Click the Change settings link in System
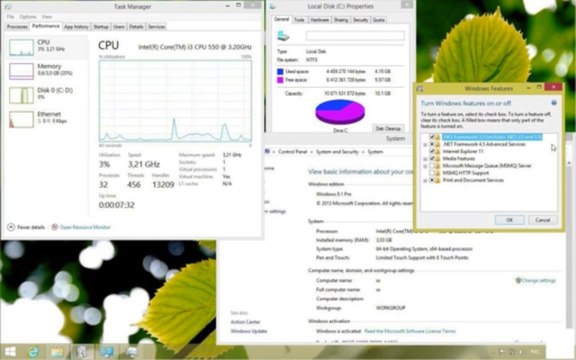The height and width of the screenshot is (360, 576). click(x=539, y=281)
